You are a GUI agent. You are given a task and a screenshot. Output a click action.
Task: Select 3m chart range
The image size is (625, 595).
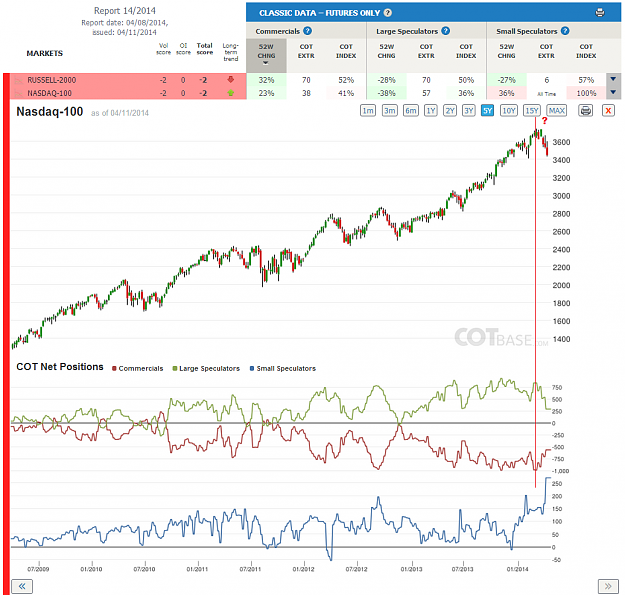pyautogui.click(x=389, y=110)
